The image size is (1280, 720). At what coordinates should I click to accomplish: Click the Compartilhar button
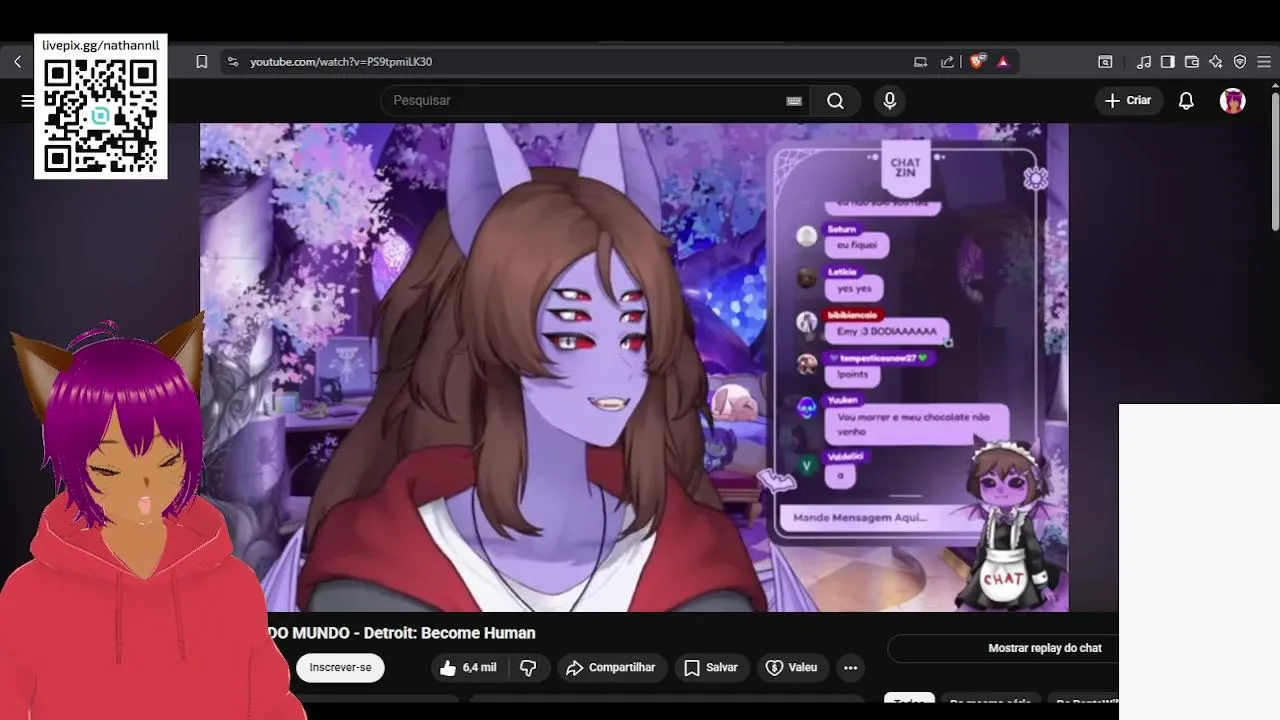[611, 668]
